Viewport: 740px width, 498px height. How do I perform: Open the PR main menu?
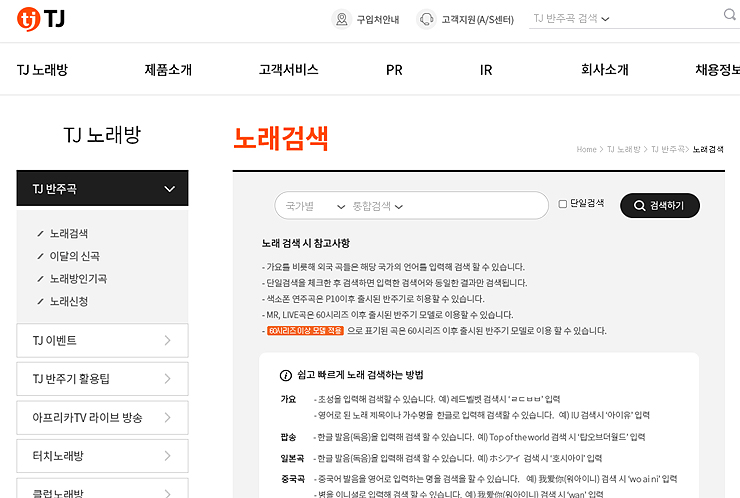coord(394,70)
